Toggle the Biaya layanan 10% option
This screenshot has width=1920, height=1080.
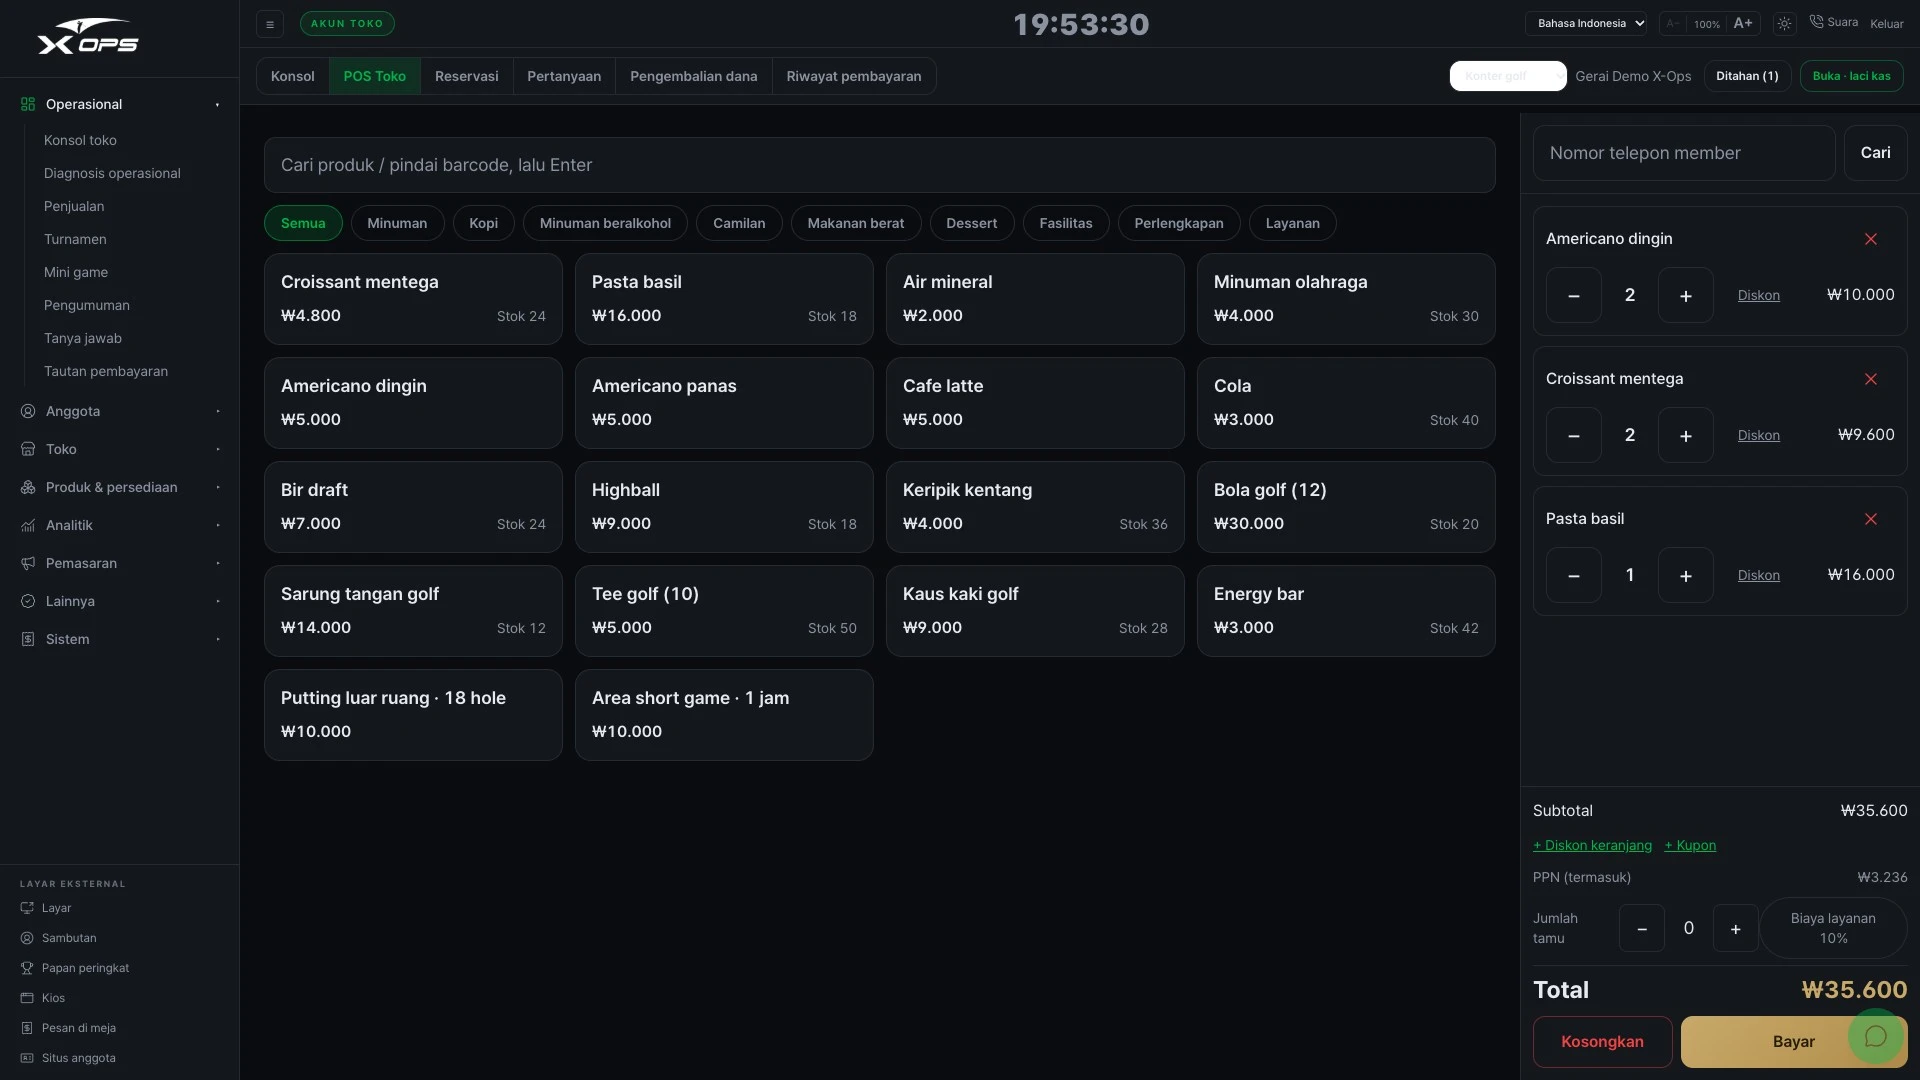tap(1833, 928)
